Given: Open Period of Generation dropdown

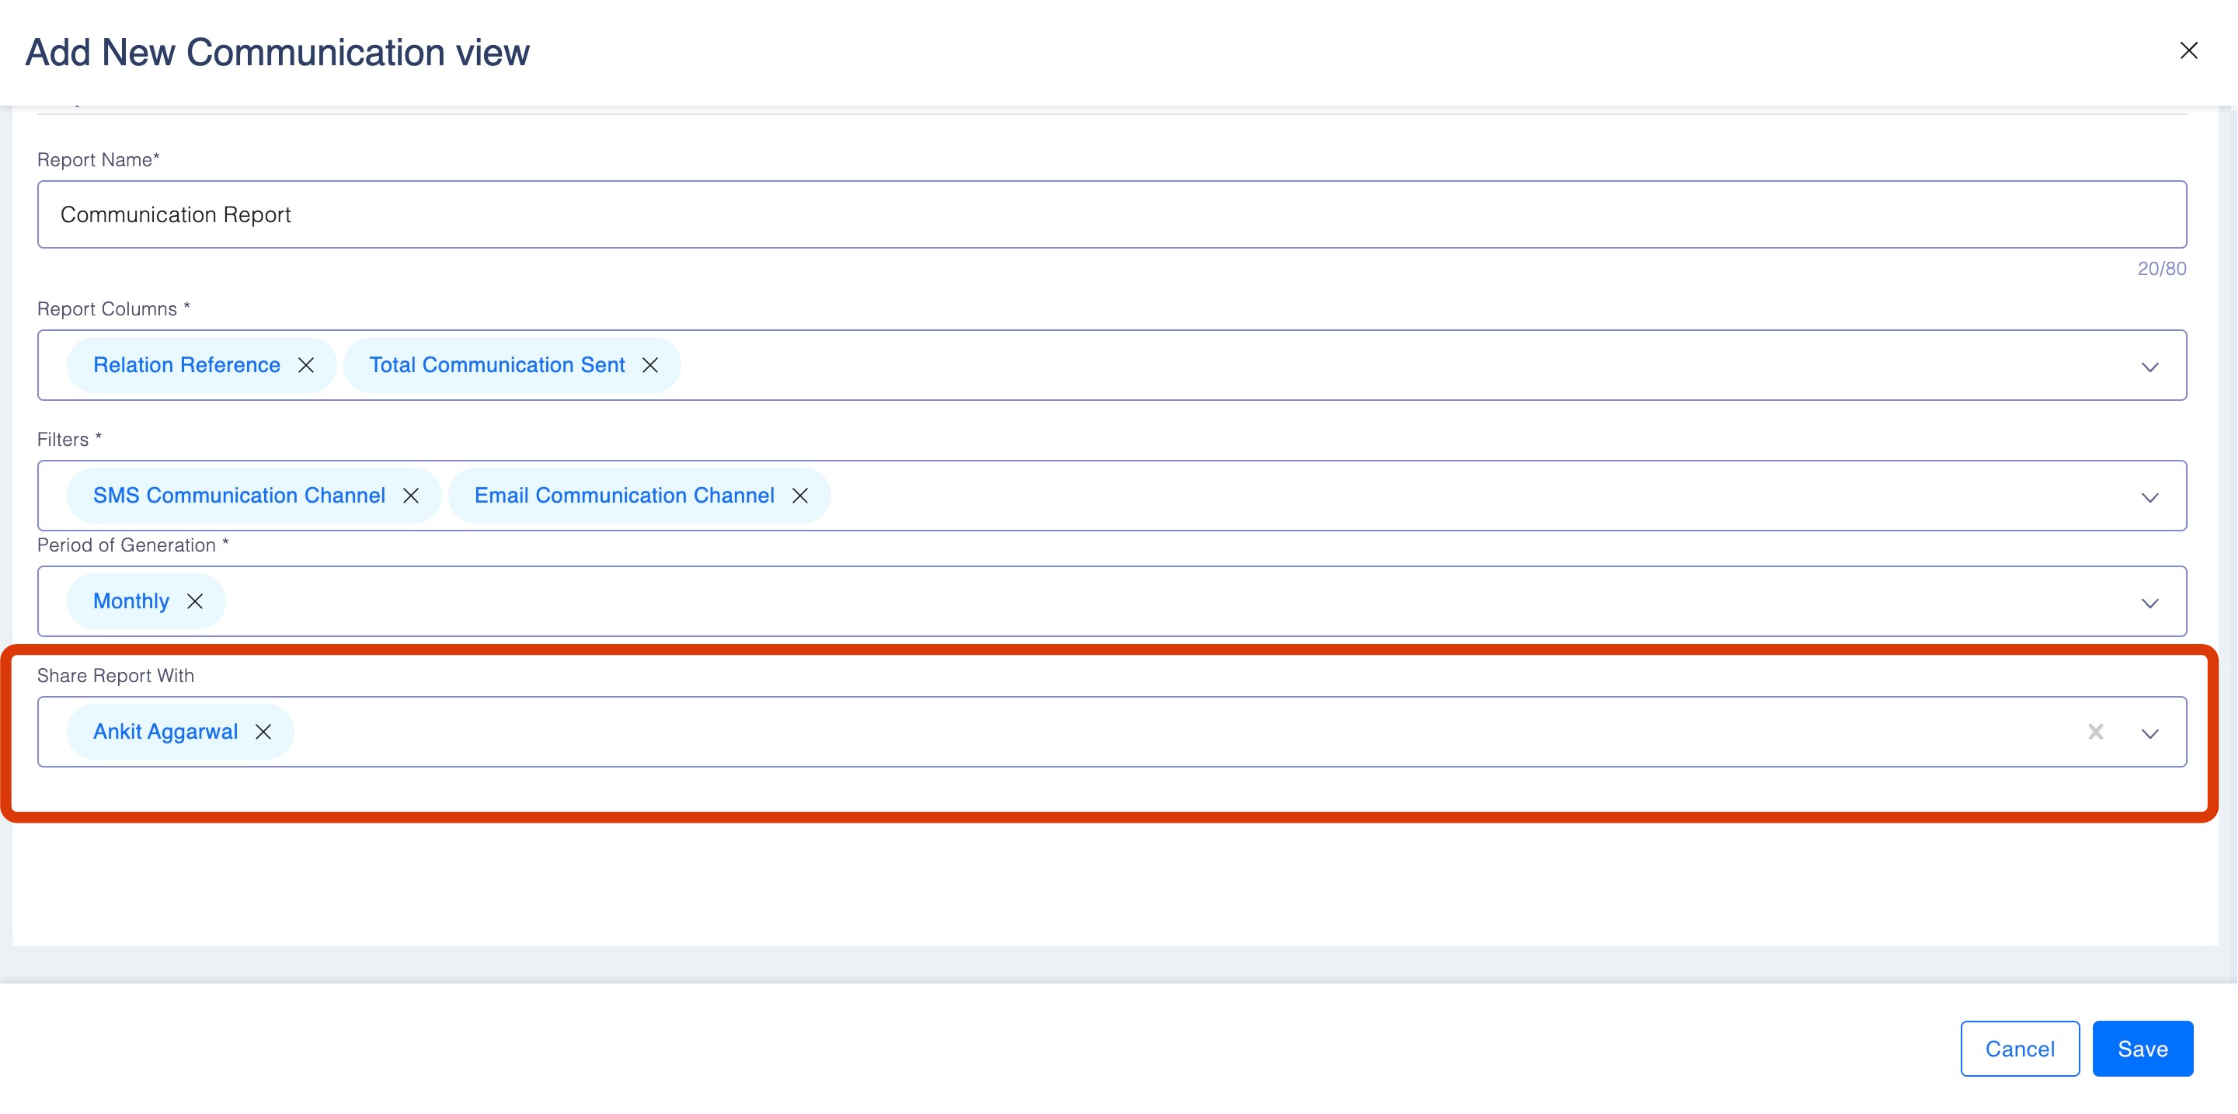Looking at the screenshot, I should tap(2150, 603).
